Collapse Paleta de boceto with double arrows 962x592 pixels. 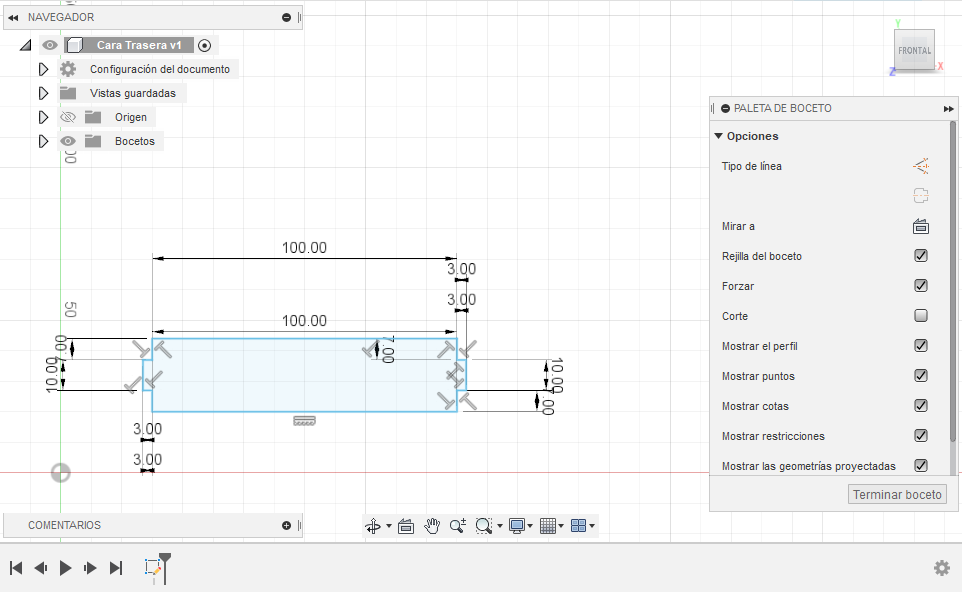click(x=949, y=109)
